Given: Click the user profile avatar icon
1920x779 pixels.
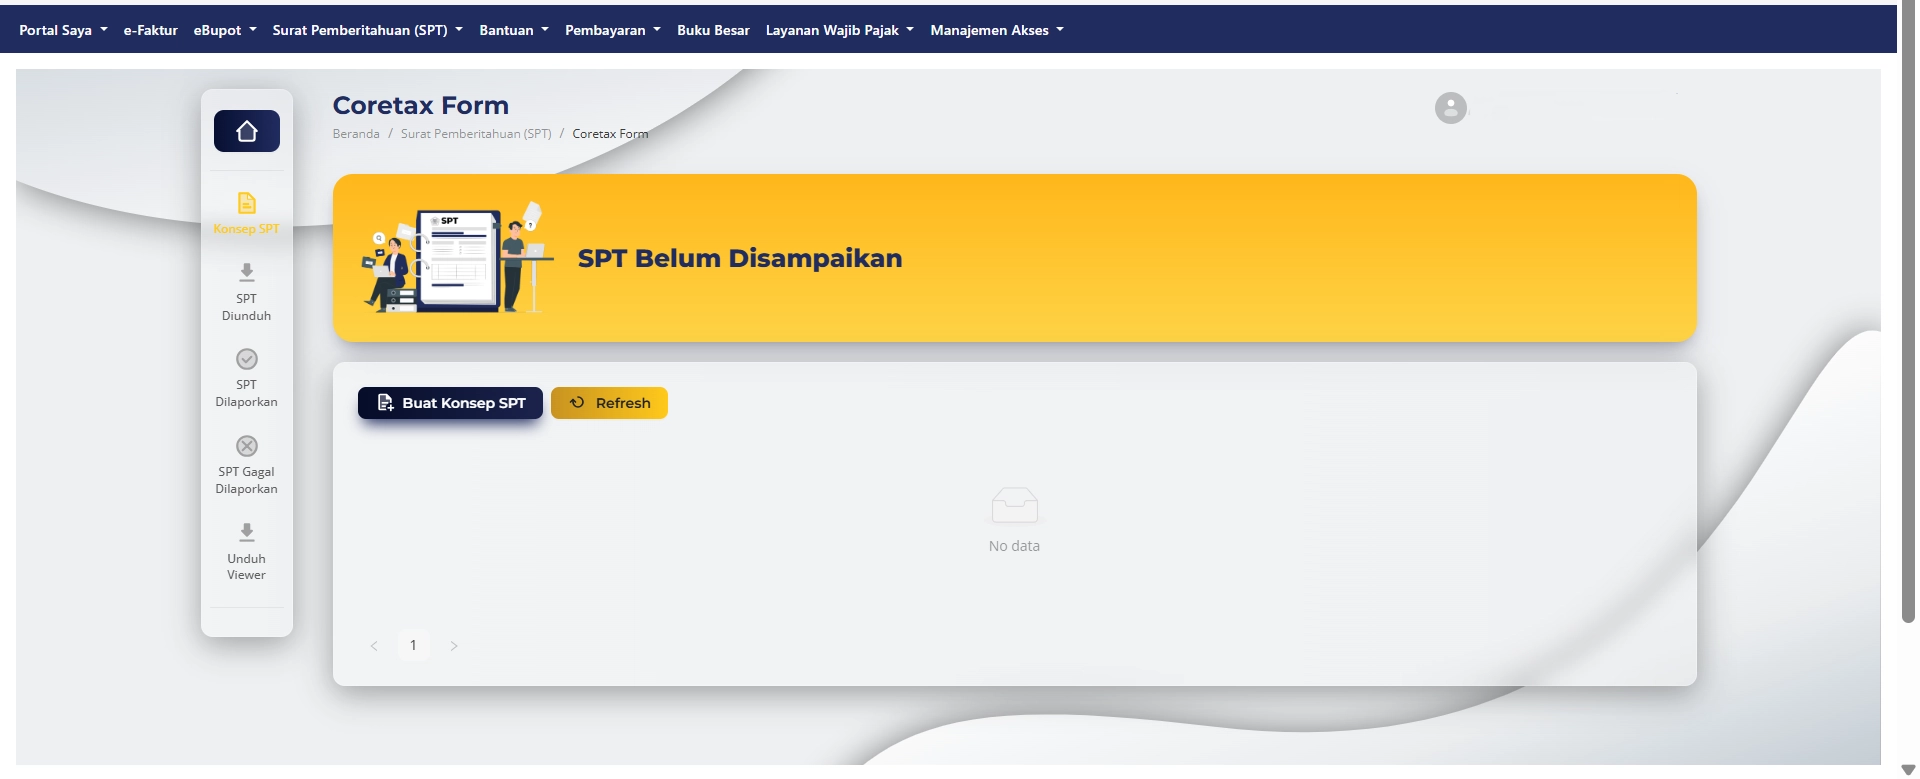Looking at the screenshot, I should pyautogui.click(x=1451, y=108).
